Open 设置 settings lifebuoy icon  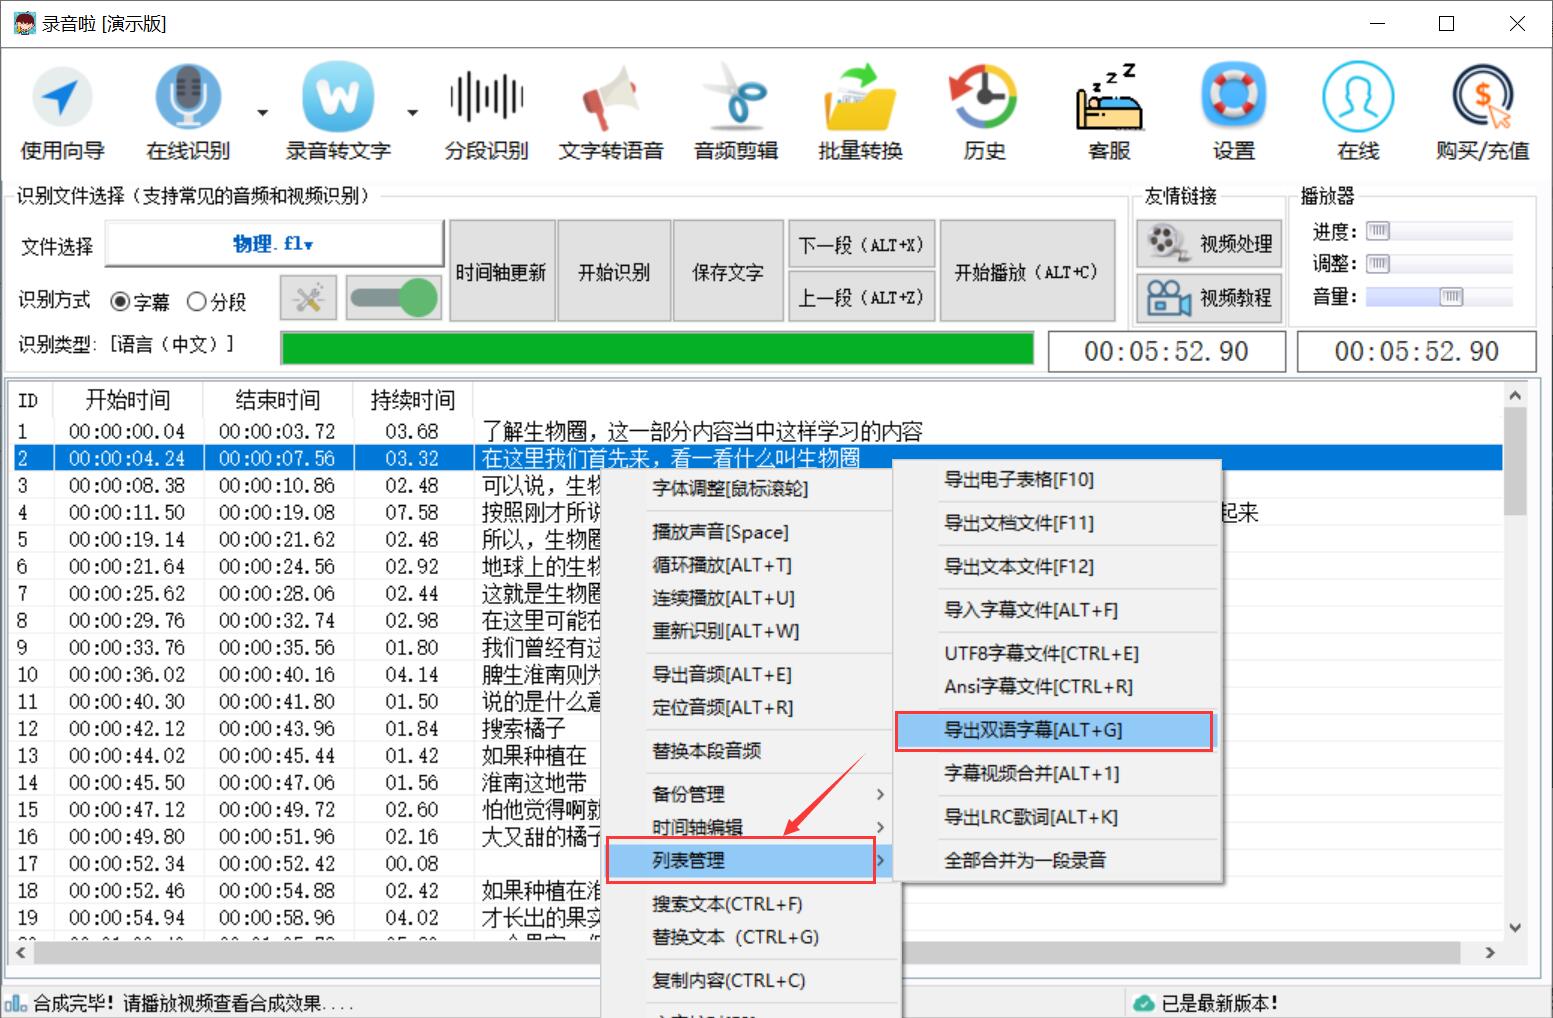point(1233,112)
